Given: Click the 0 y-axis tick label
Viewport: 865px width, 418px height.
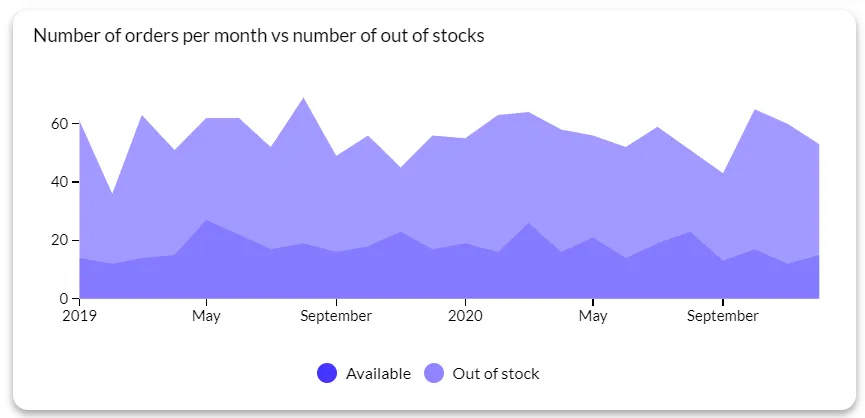Looking at the screenshot, I should click(63, 299).
